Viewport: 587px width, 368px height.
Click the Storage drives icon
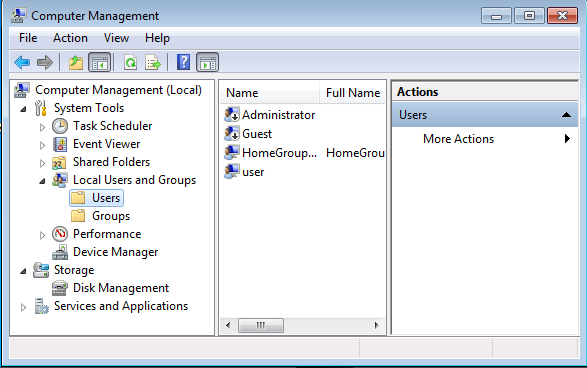(x=41, y=270)
